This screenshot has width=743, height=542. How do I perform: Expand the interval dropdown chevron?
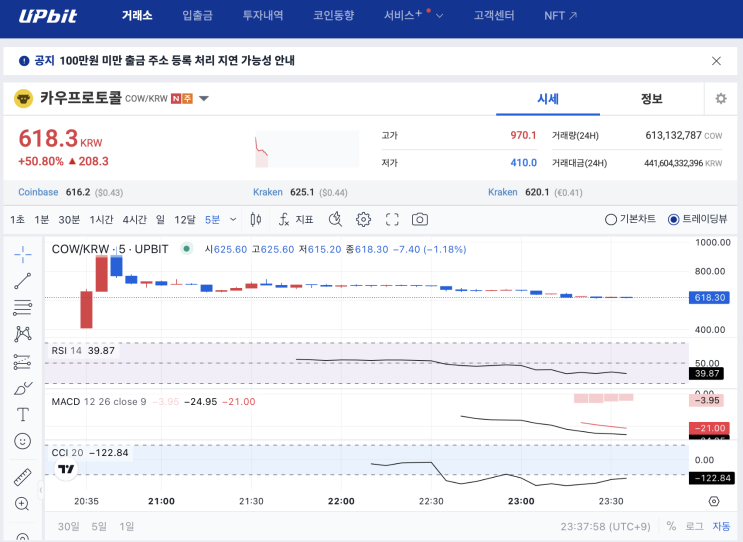click(x=233, y=220)
